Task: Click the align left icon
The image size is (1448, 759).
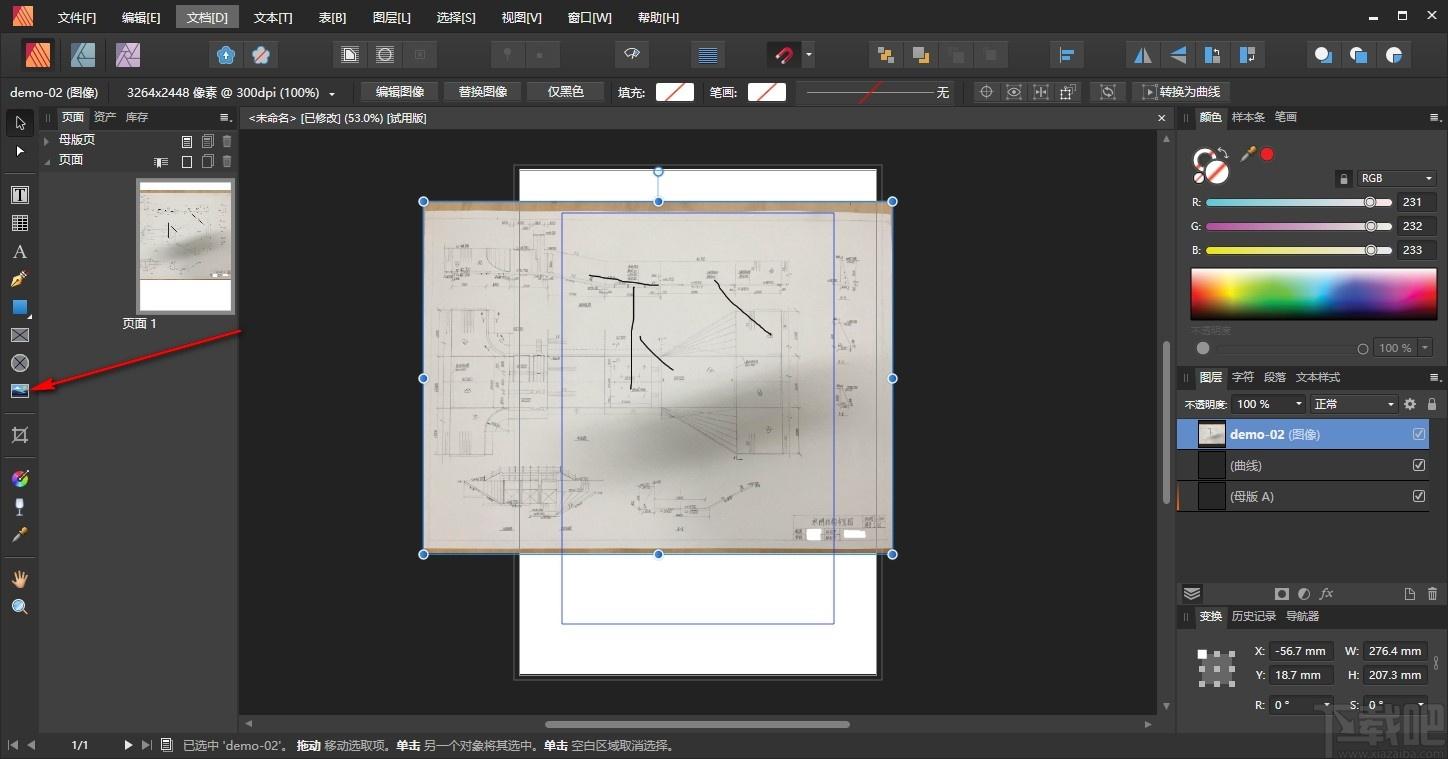Action: coord(1067,54)
